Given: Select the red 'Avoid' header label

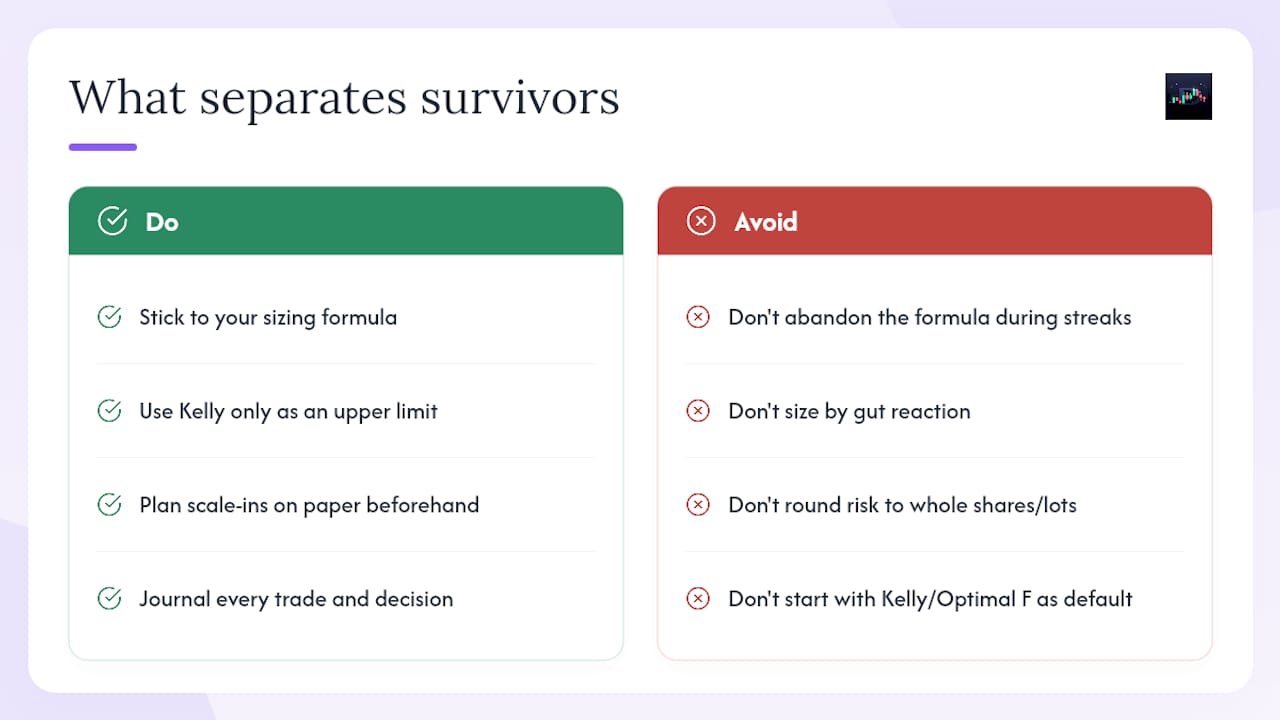Looking at the screenshot, I should (766, 221).
